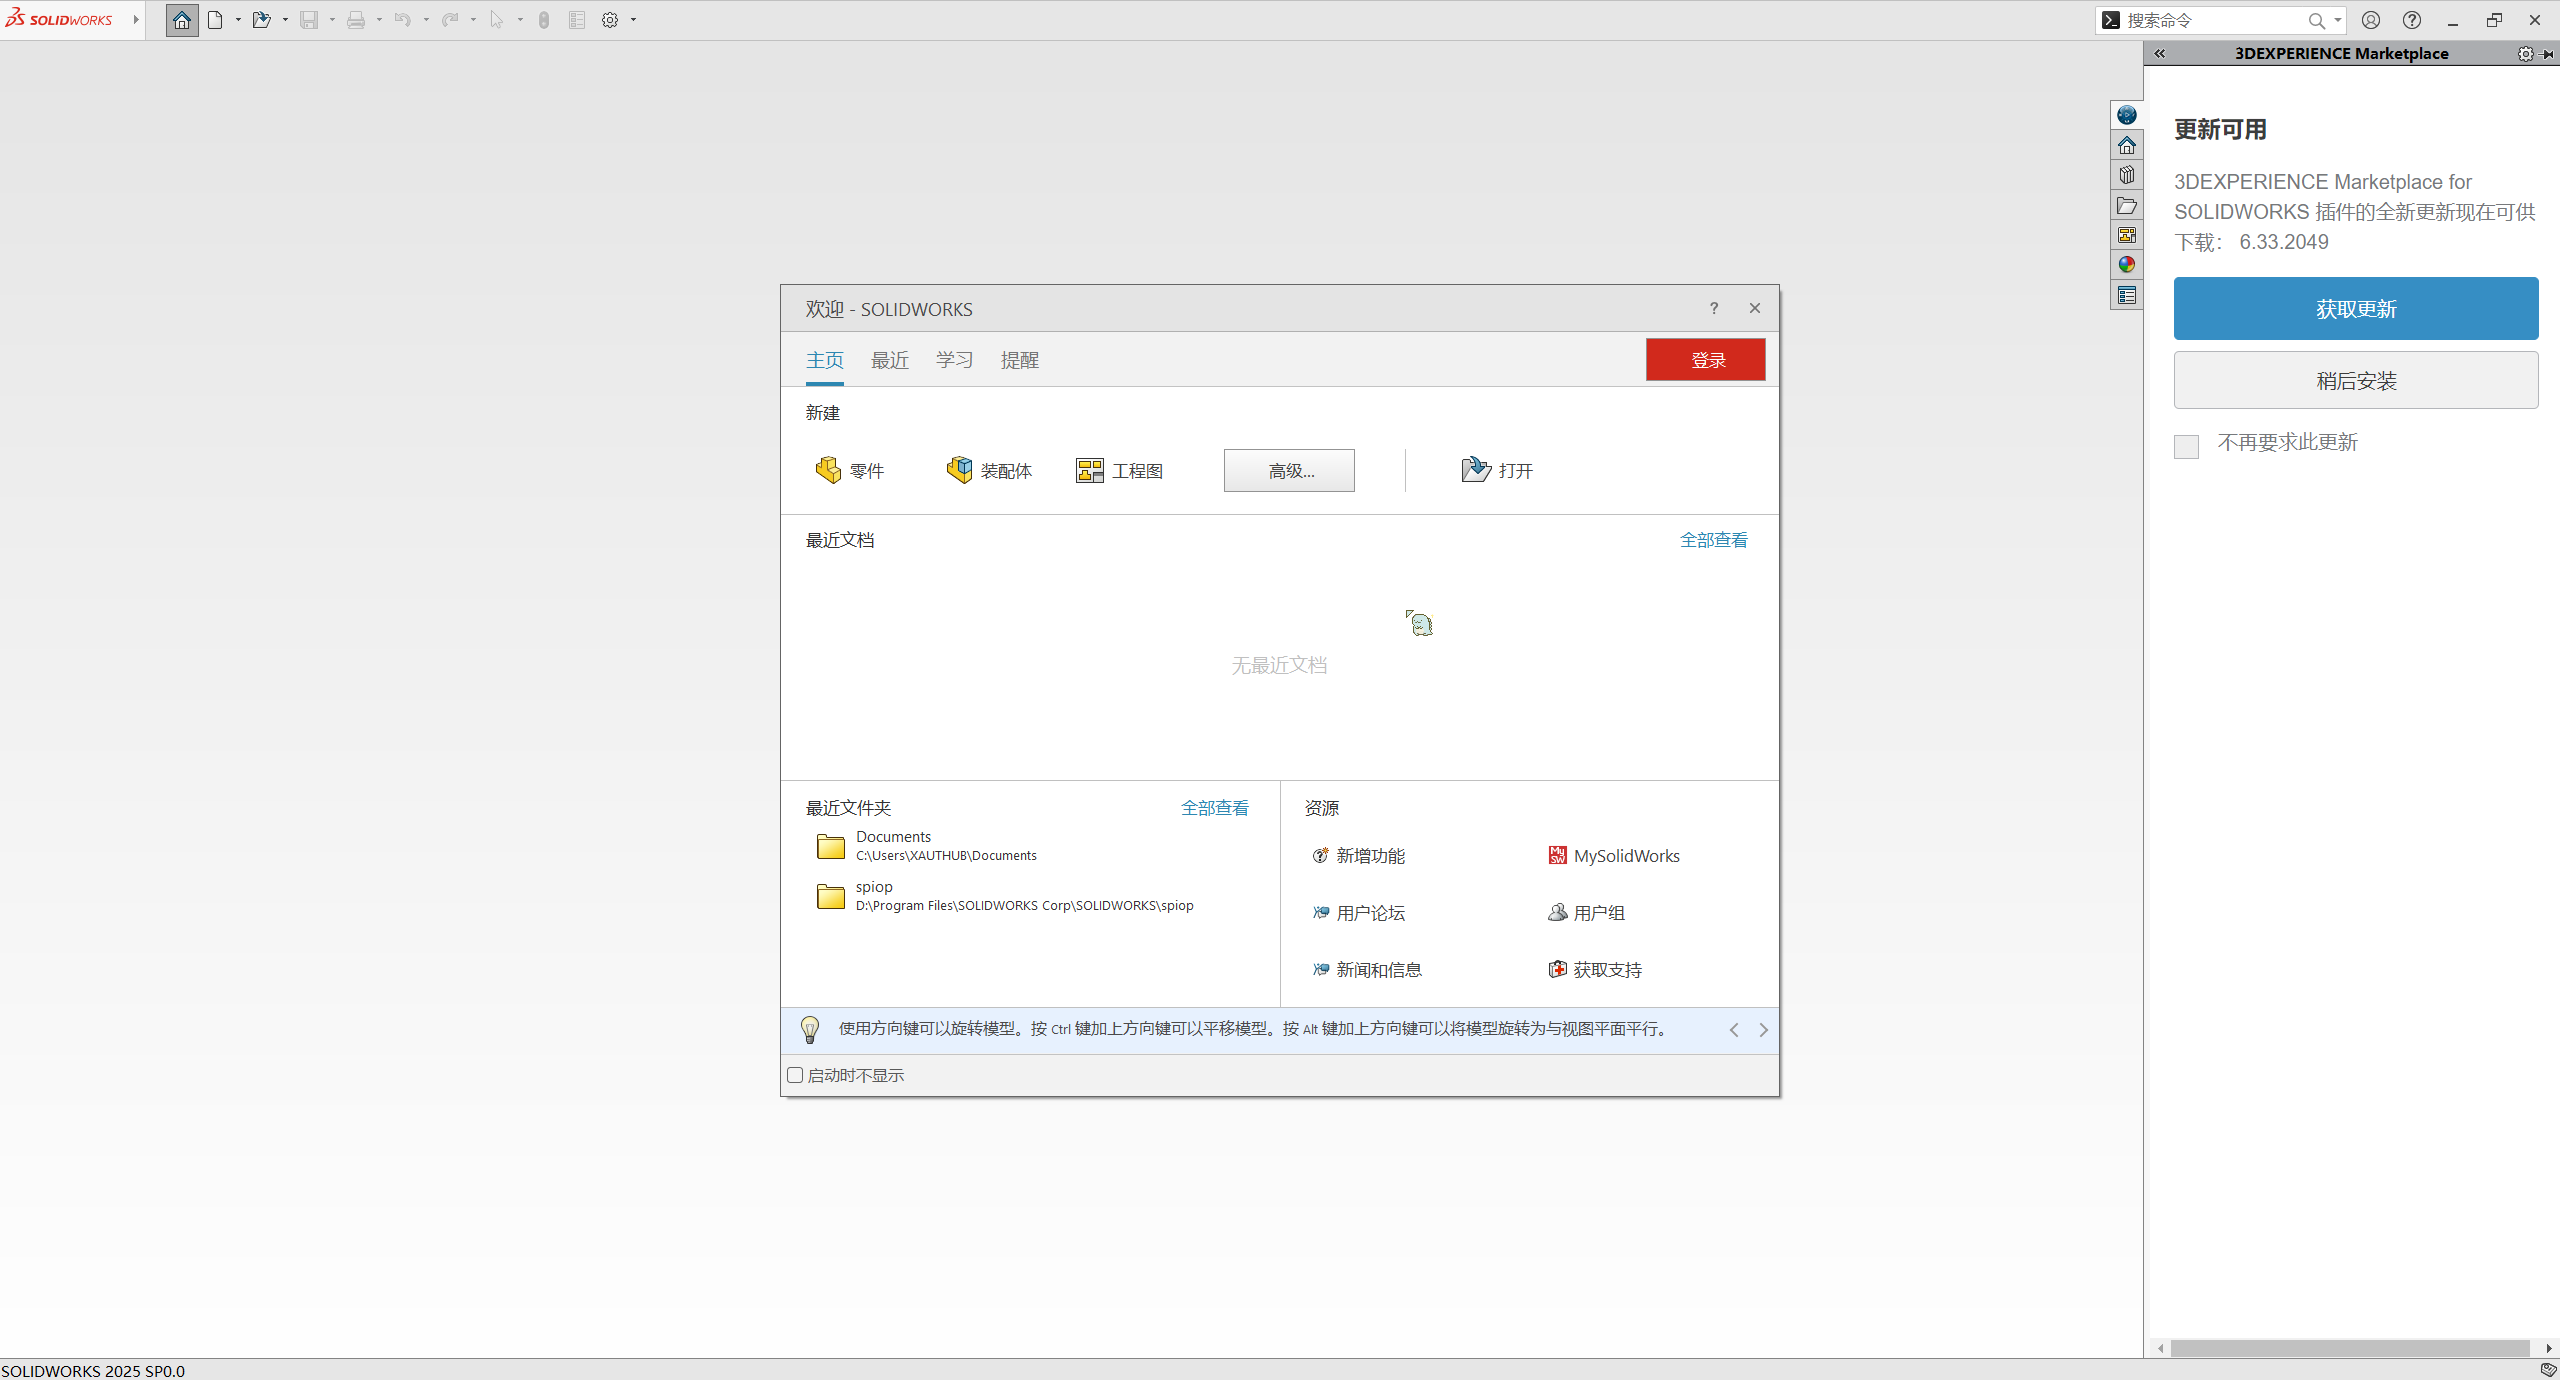Screen dimensions: 2560x1380
Task: Open the Save dropdown arrow
Action: (332, 20)
